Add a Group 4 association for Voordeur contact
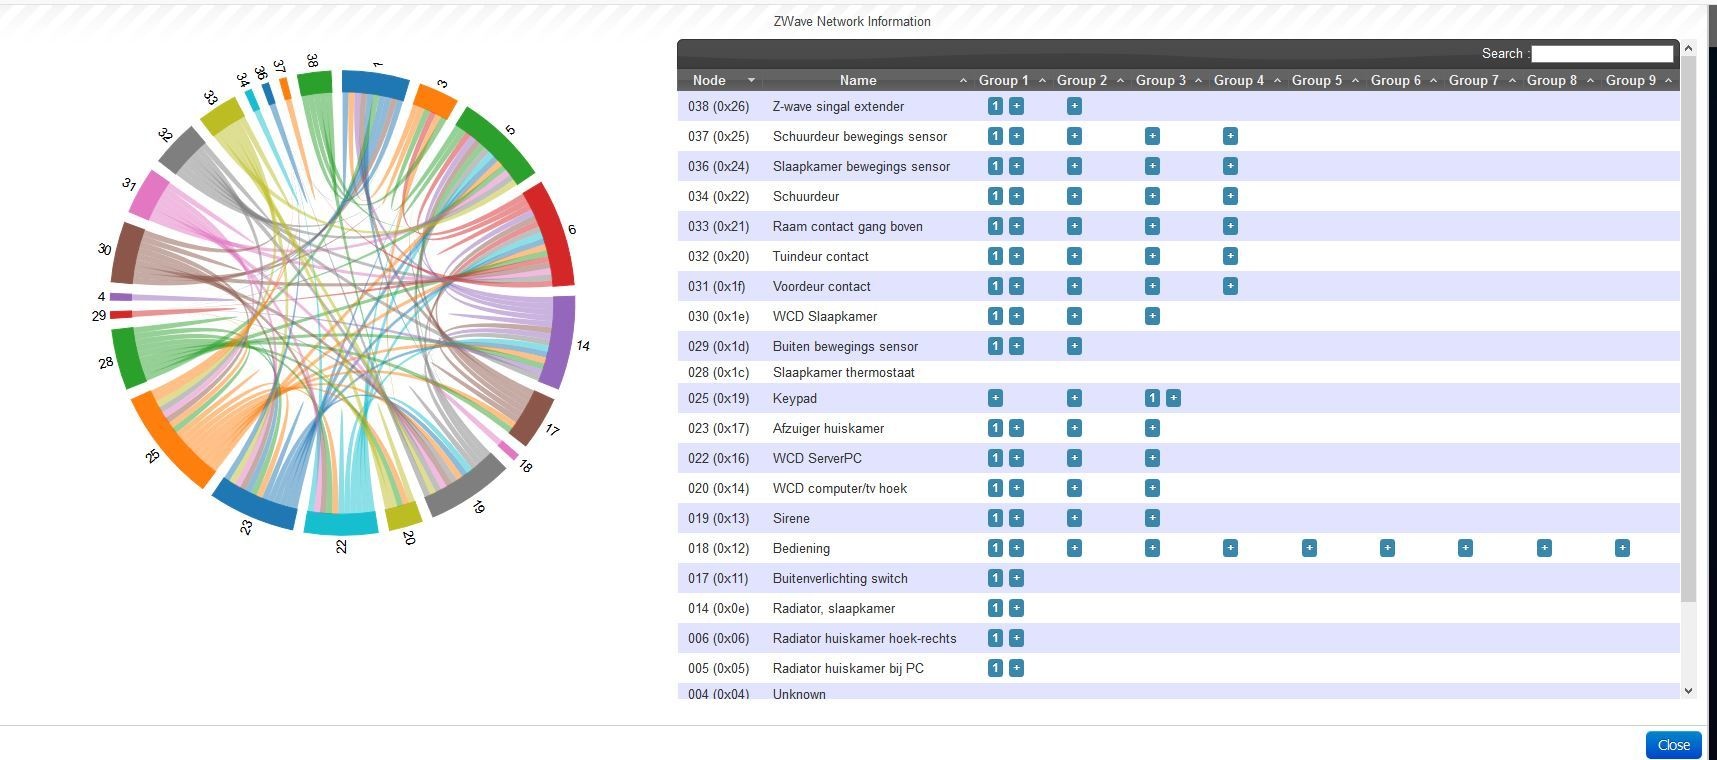Screen dimensions: 1717x760 pos(1230,286)
